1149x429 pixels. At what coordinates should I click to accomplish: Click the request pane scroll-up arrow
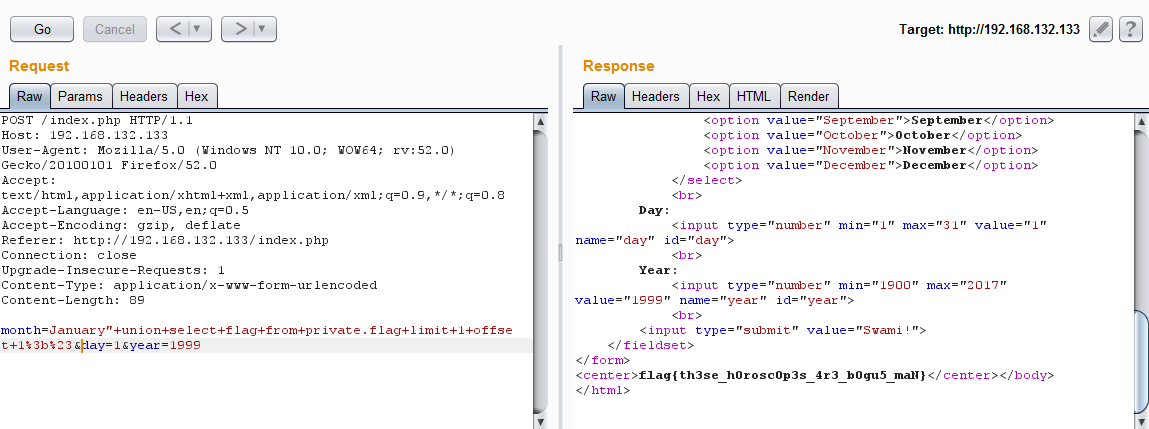point(541,120)
